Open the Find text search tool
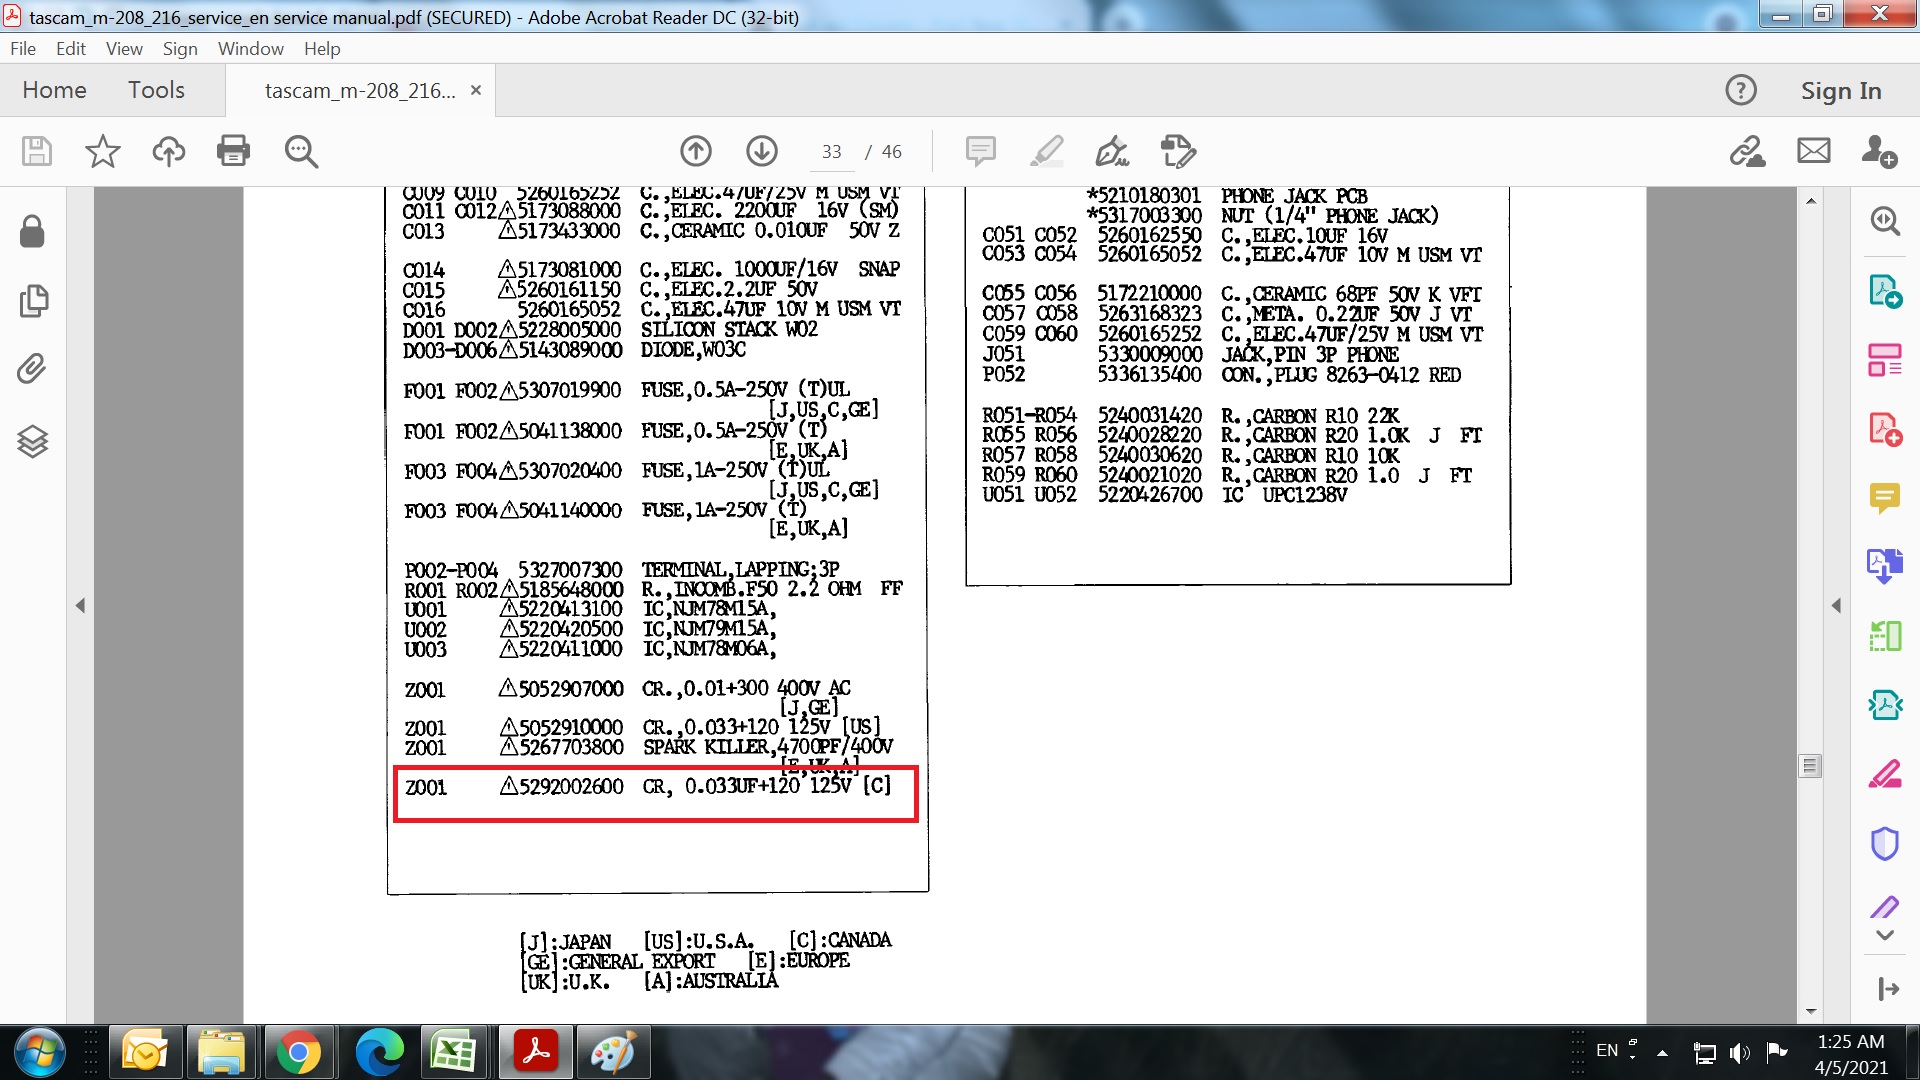 (x=300, y=151)
